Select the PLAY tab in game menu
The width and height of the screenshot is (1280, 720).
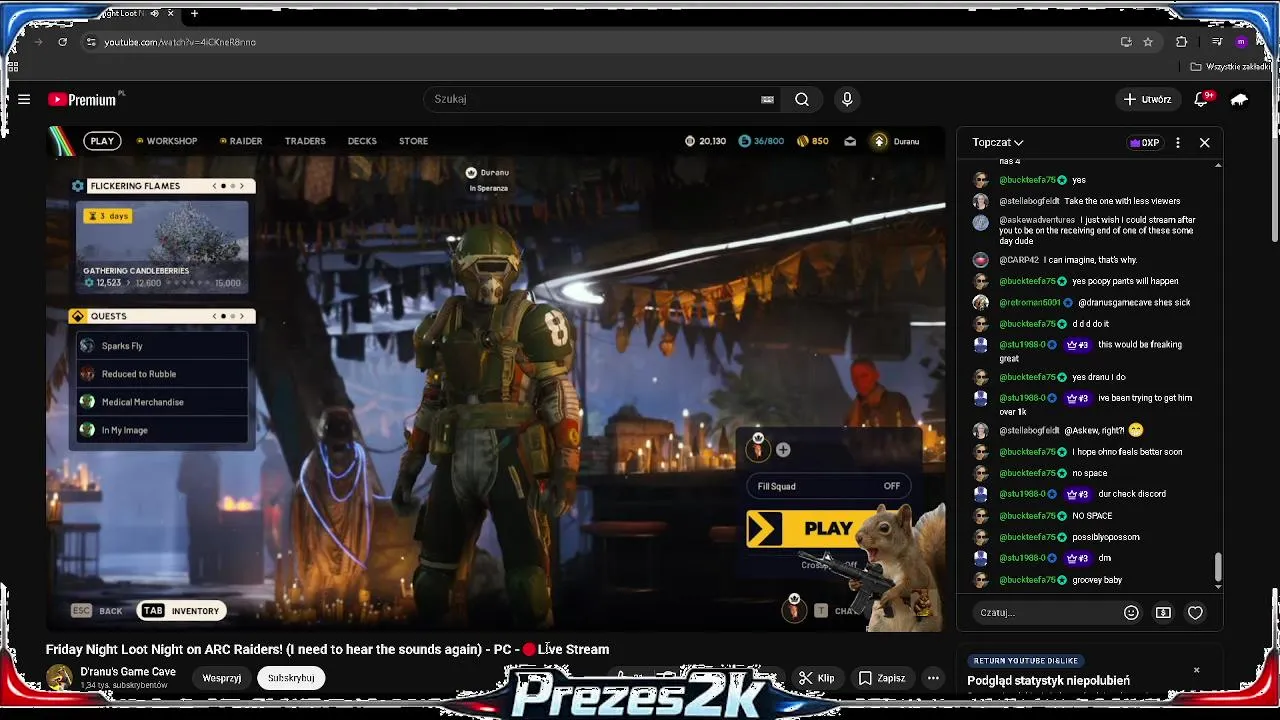(x=102, y=141)
